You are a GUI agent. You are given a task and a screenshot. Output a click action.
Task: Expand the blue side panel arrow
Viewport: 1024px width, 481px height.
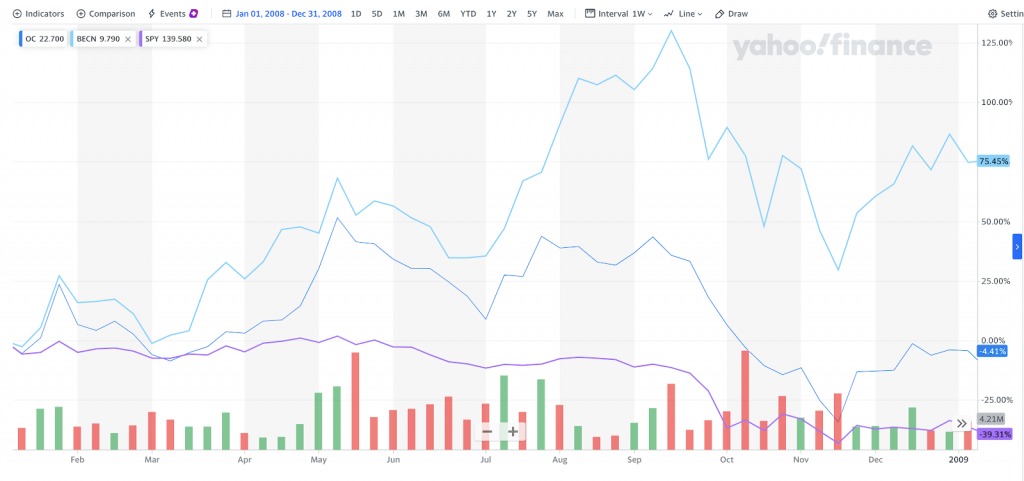pos(1016,246)
